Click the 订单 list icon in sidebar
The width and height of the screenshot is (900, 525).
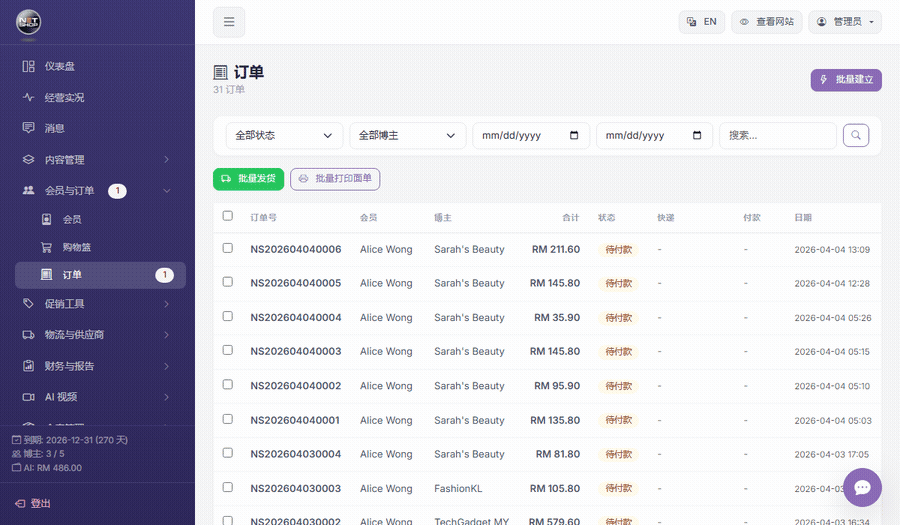46,275
